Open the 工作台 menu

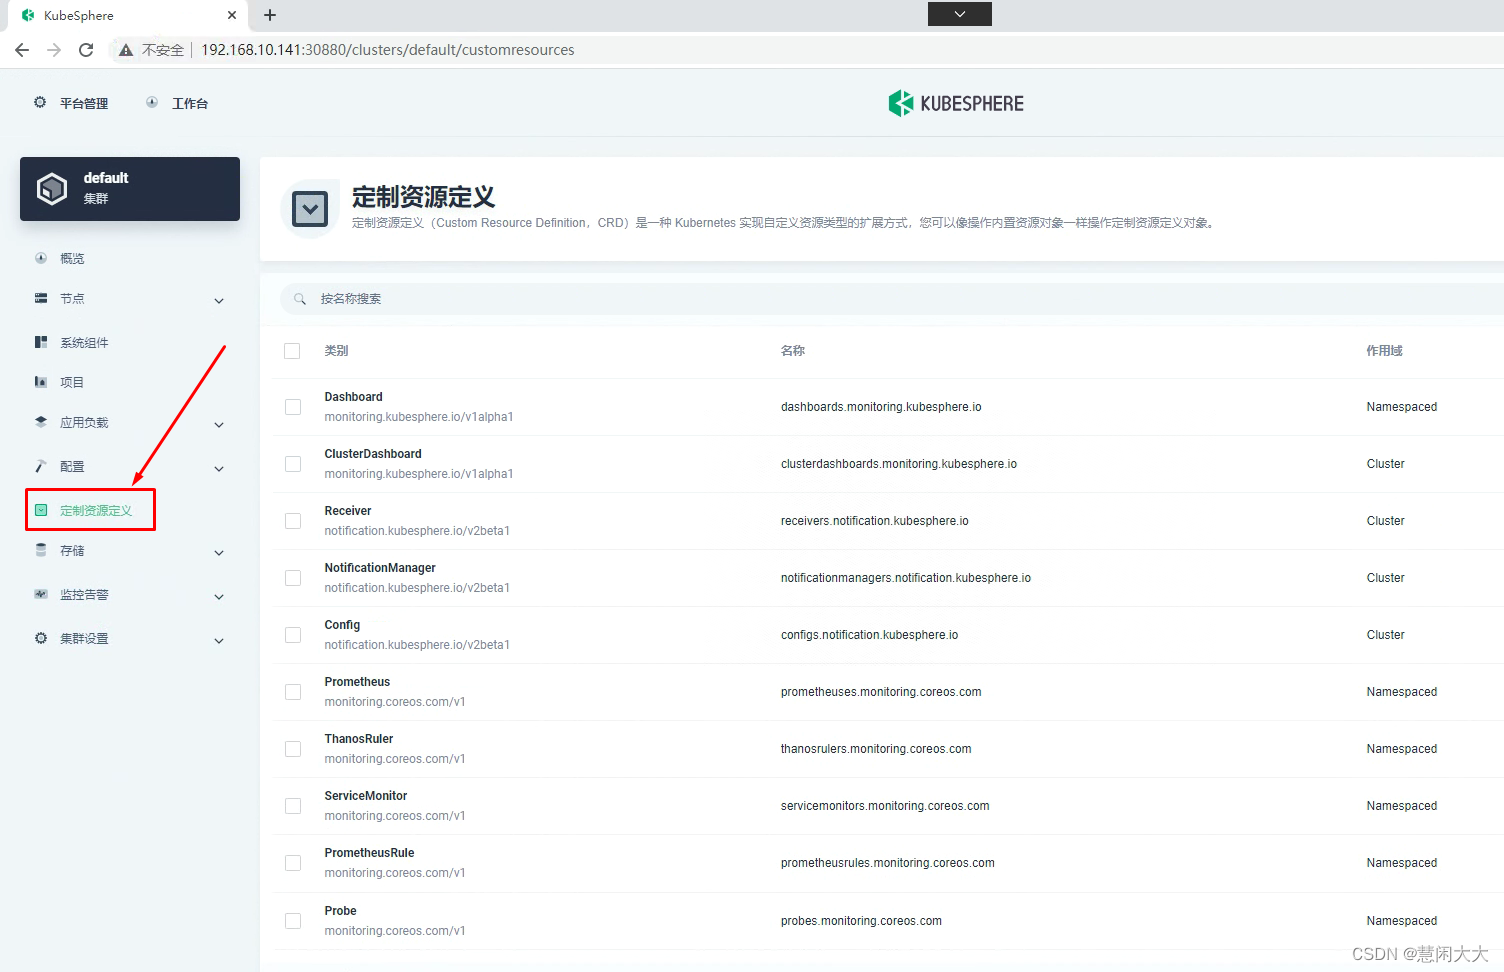pyautogui.click(x=190, y=103)
